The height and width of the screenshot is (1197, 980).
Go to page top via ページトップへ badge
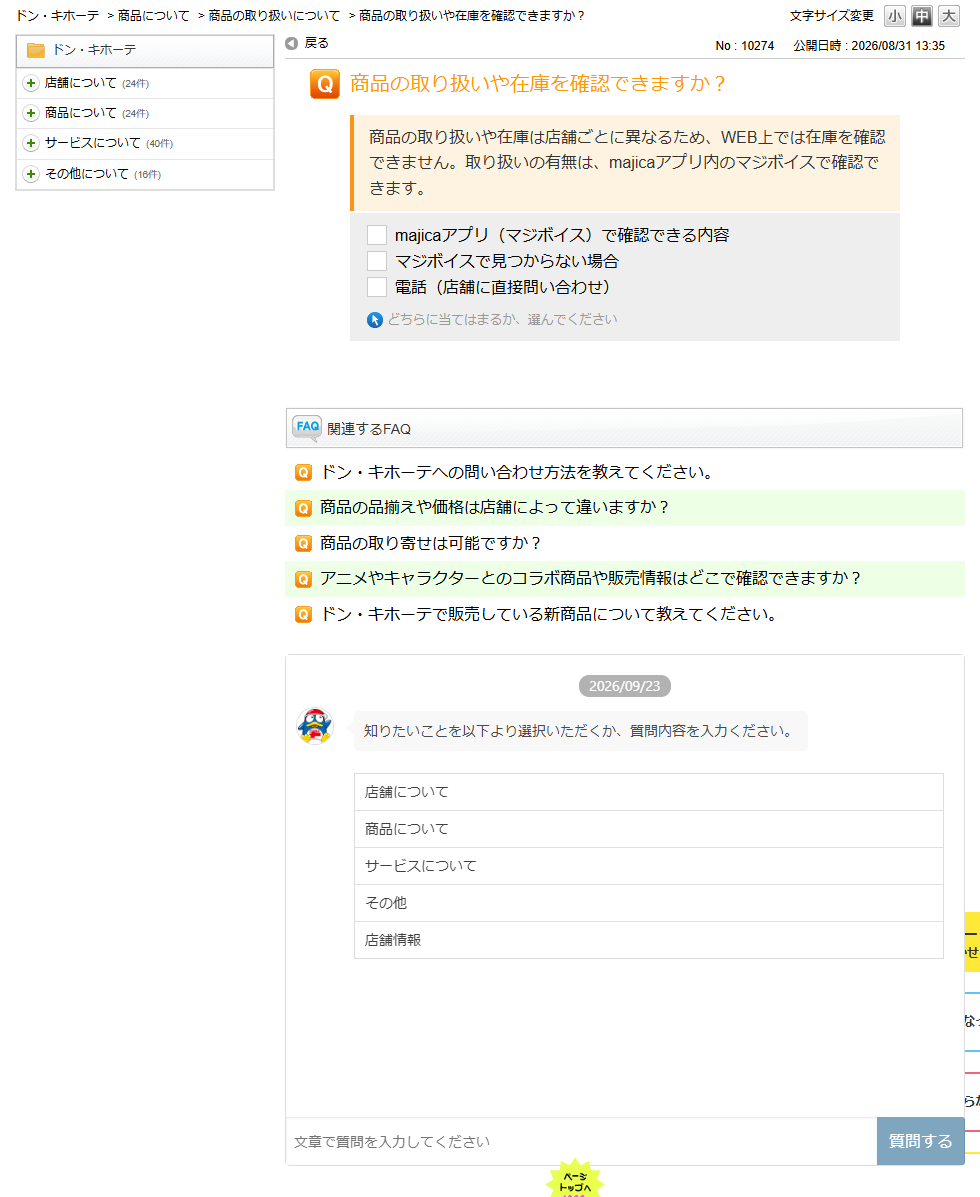(x=575, y=1179)
